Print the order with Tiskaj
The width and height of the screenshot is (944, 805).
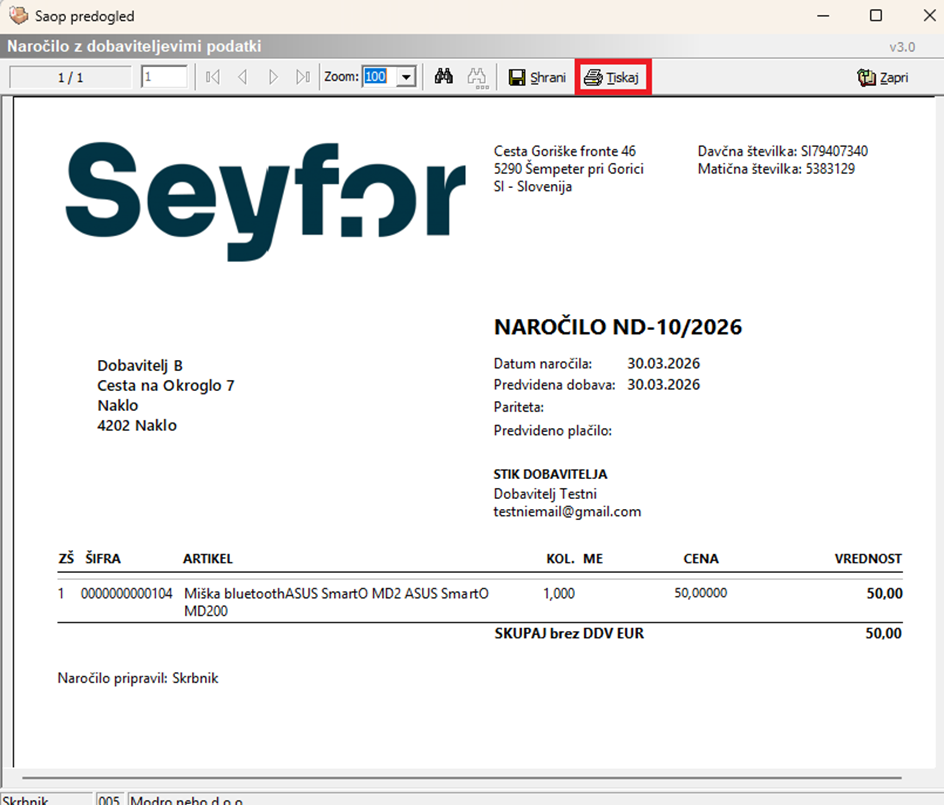tap(612, 77)
